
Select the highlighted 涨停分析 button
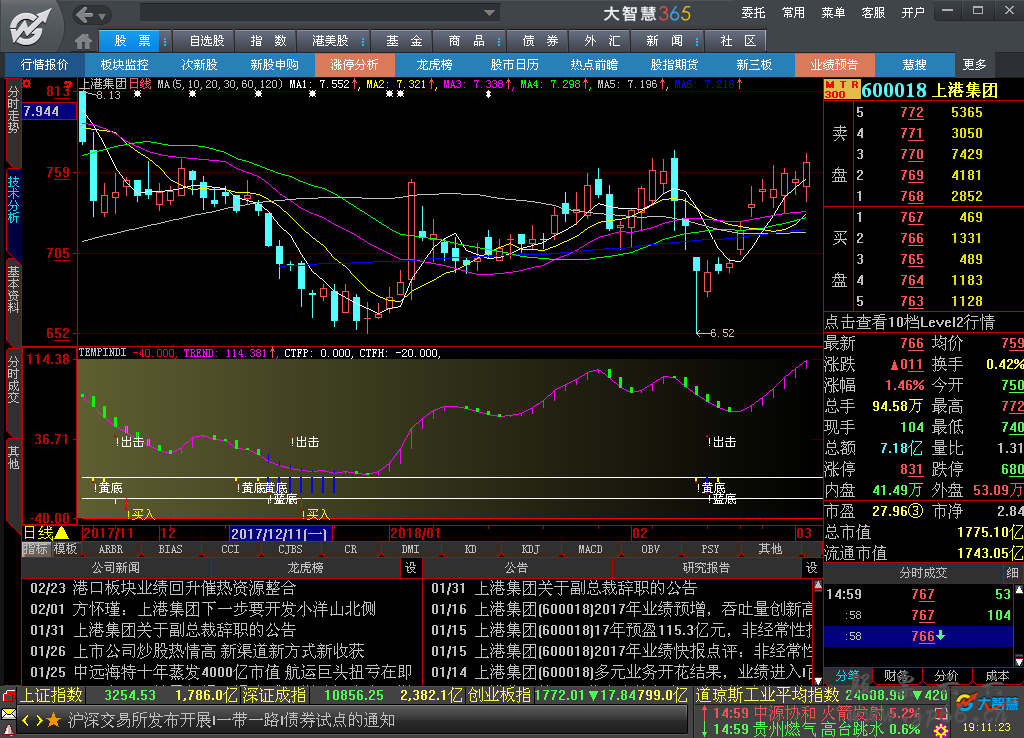point(354,65)
